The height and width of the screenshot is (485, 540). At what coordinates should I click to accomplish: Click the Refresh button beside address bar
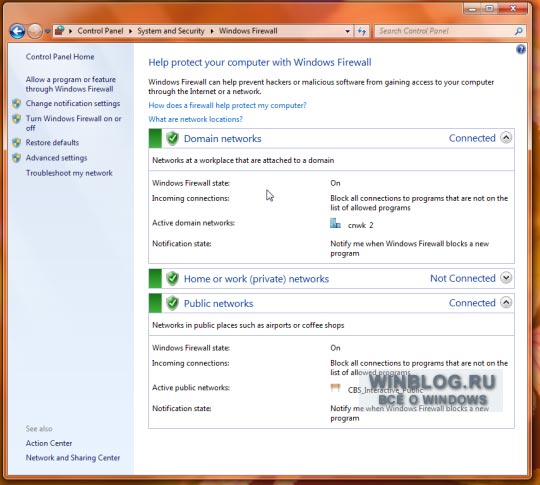(362, 31)
